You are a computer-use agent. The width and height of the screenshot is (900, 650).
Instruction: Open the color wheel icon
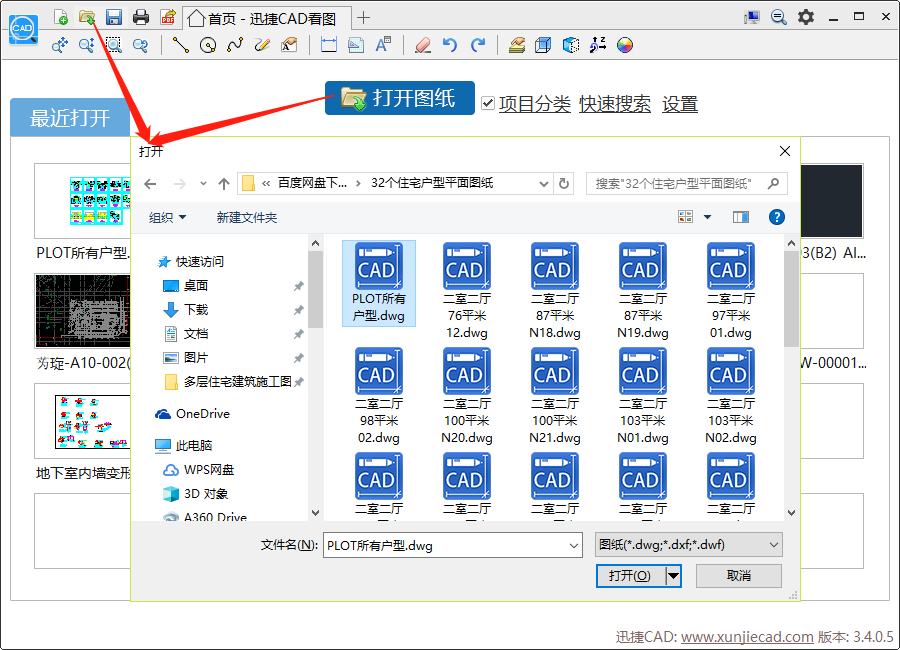coord(624,45)
